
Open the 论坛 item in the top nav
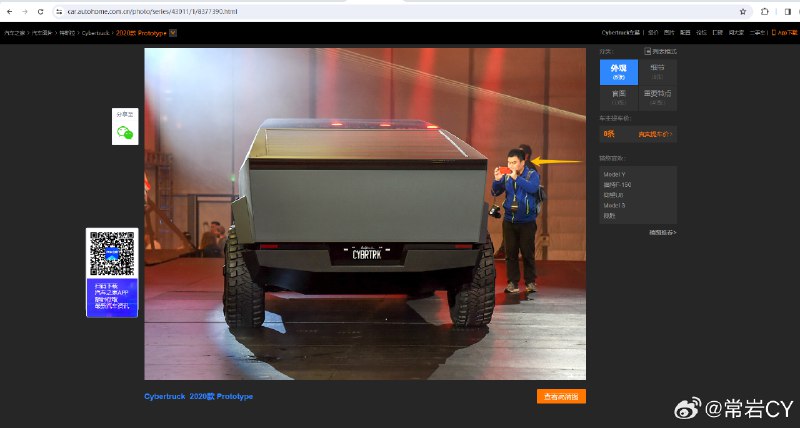tap(702, 33)
